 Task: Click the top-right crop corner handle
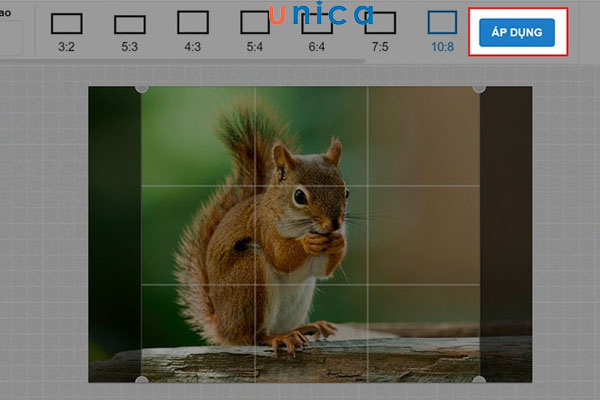(479, 87)
